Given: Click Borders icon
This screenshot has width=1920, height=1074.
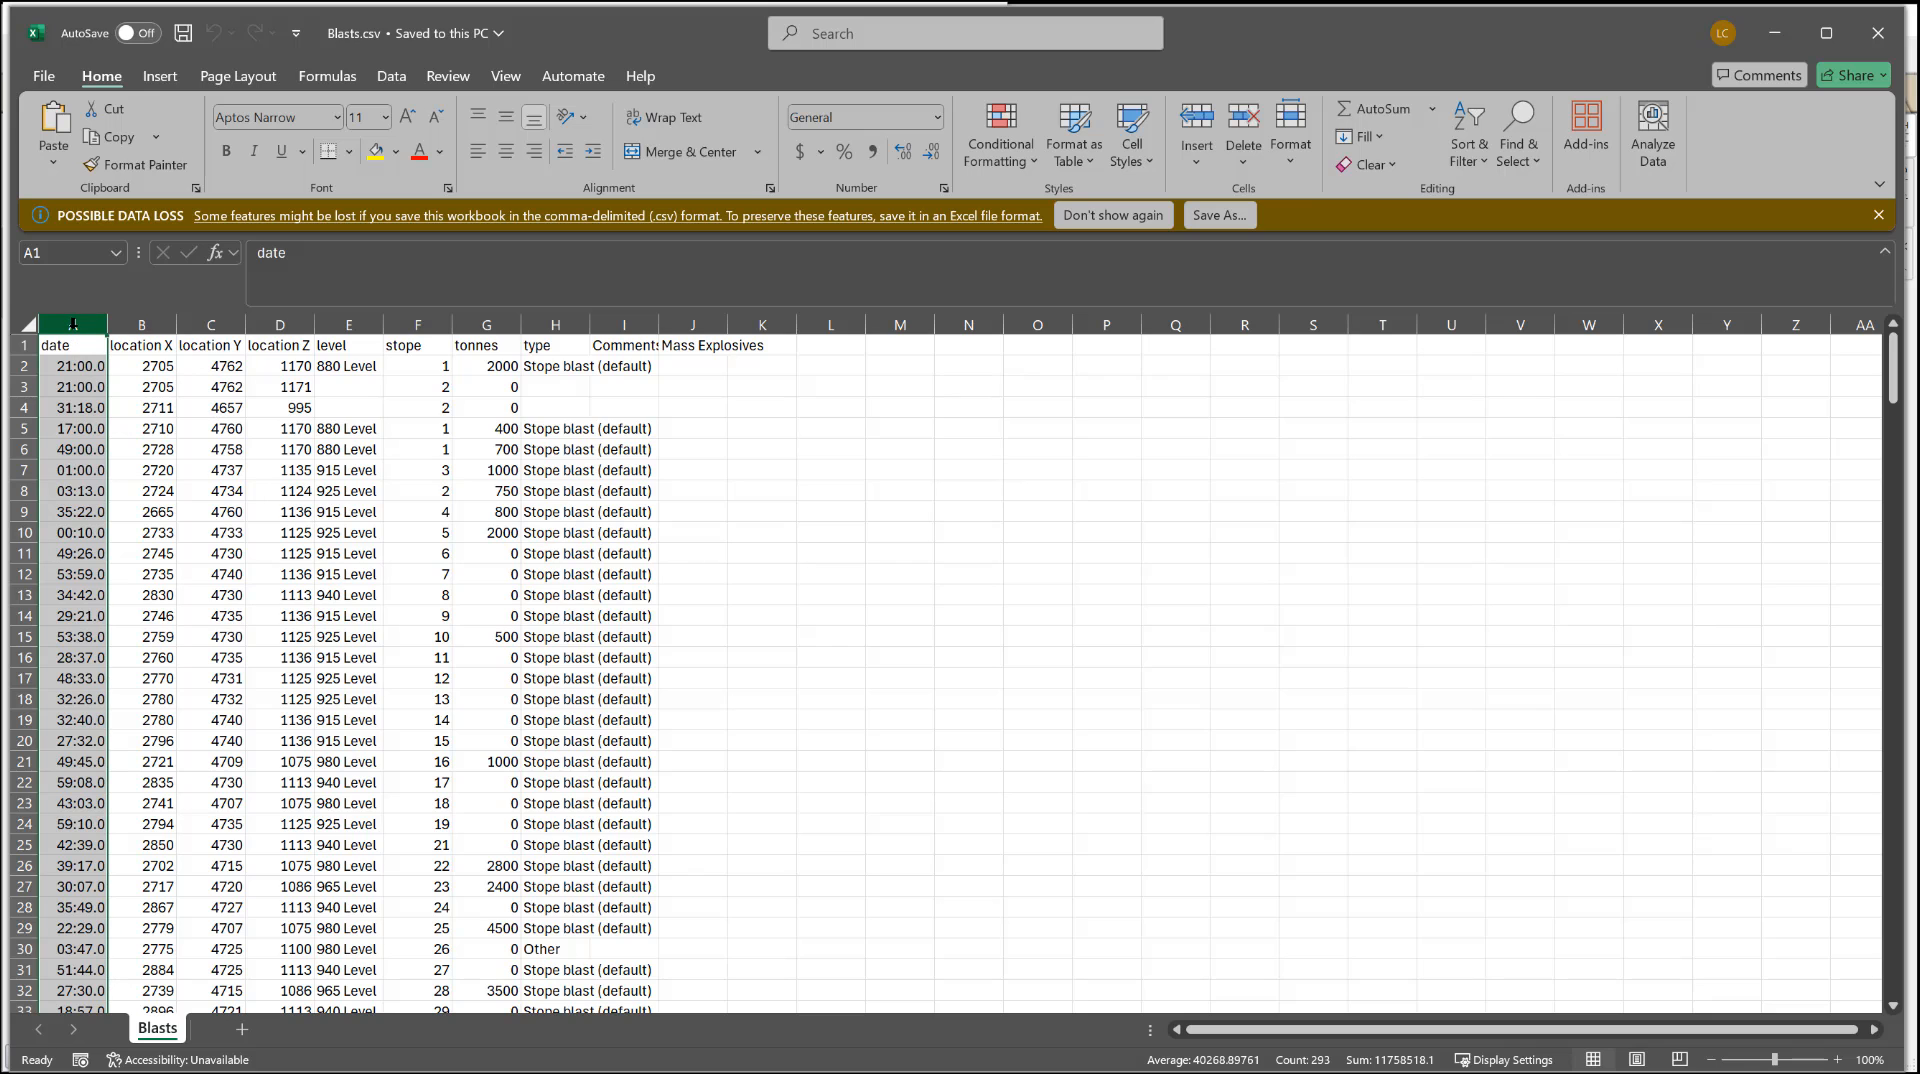Looking at the screenshot, I should point(328,151).
